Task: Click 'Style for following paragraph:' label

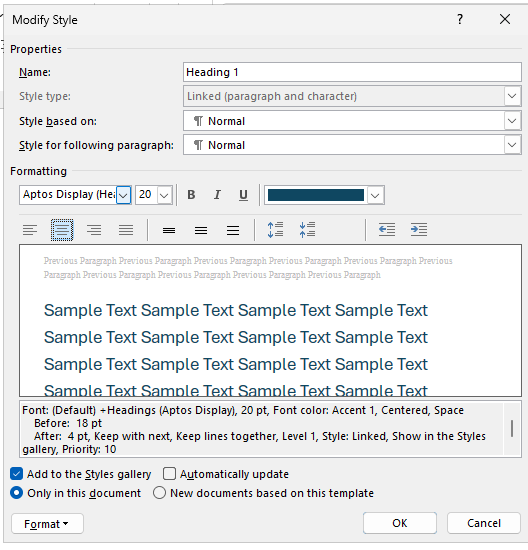Action: click(x=96, y=145)
